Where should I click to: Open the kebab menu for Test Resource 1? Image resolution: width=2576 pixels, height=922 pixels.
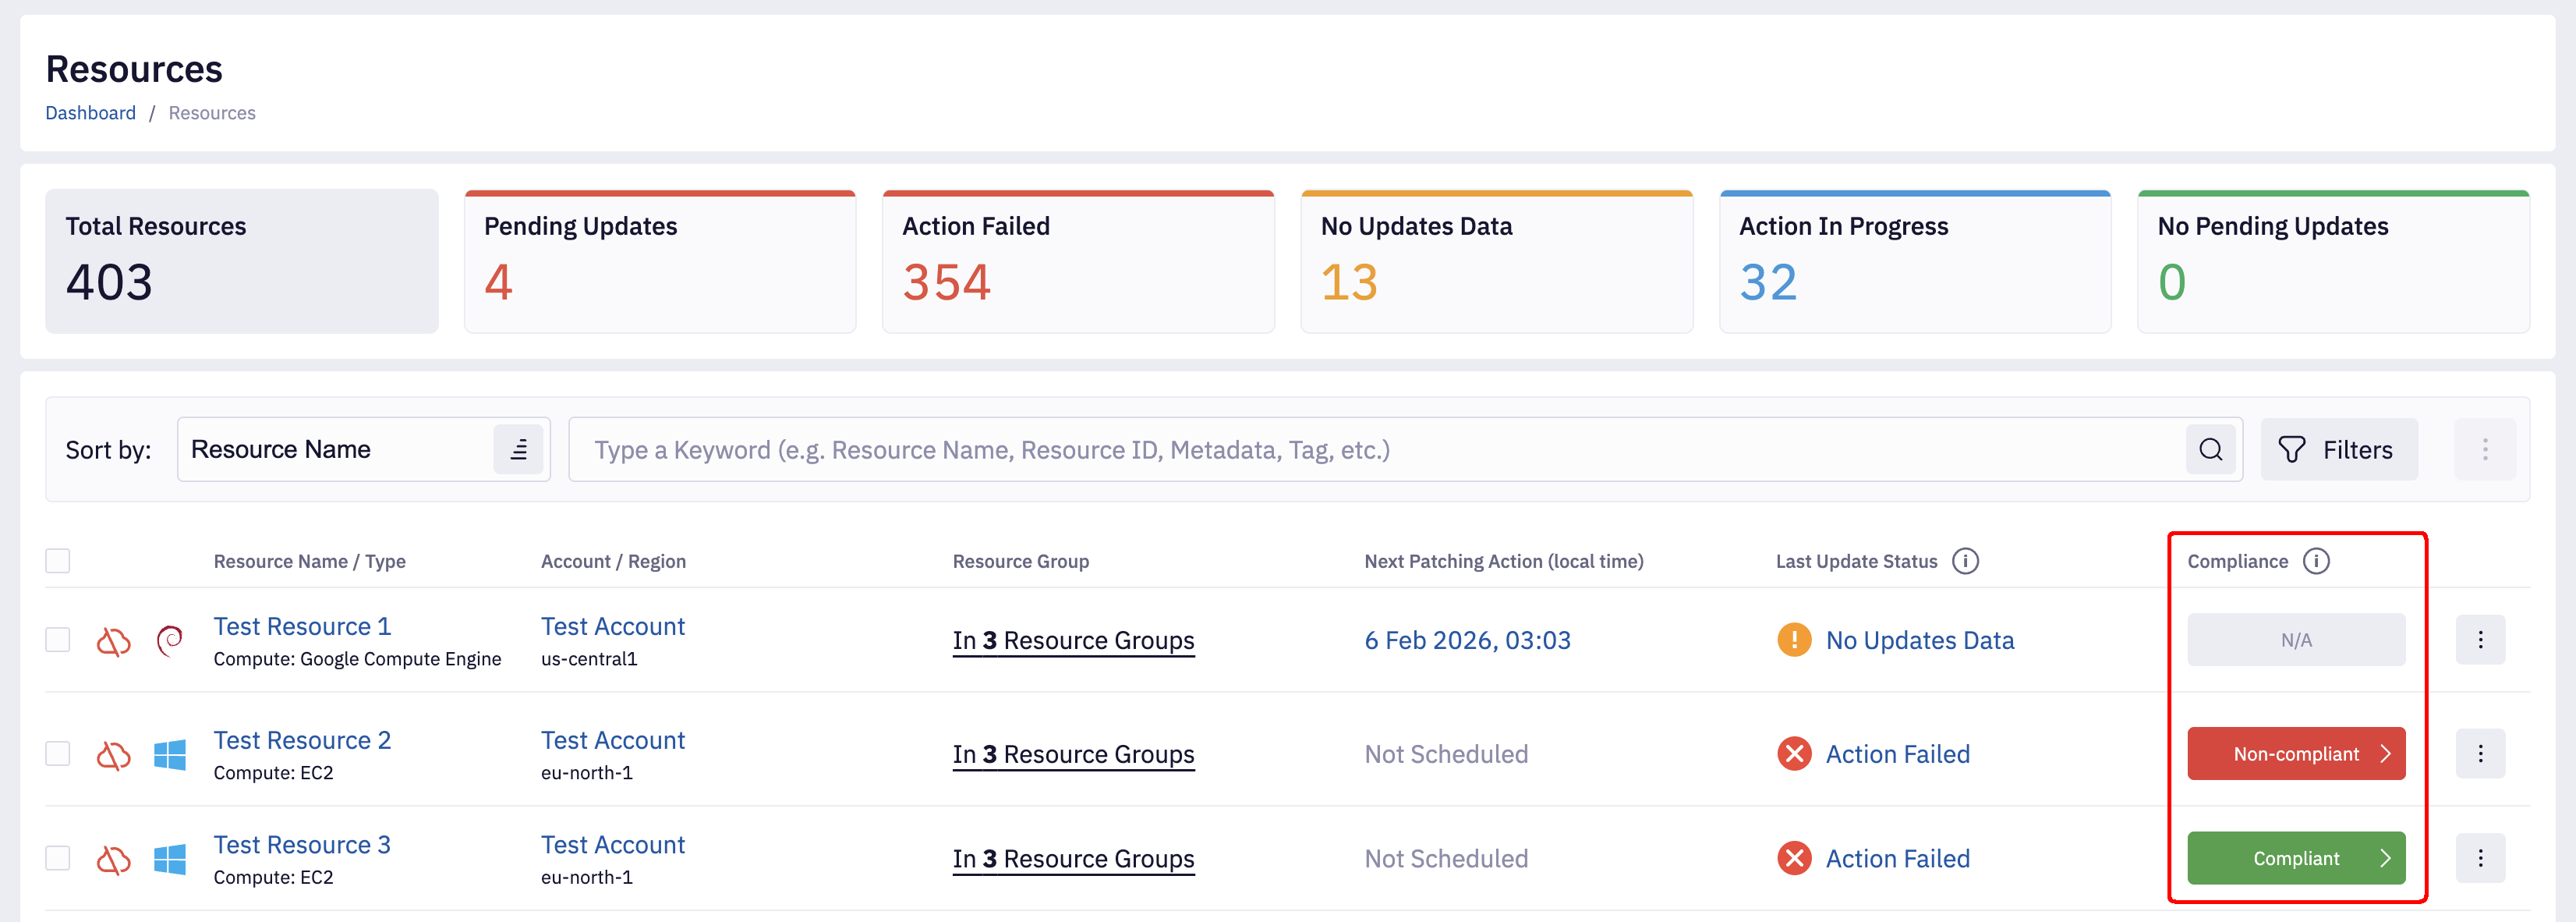click(x=2480, y=640)
